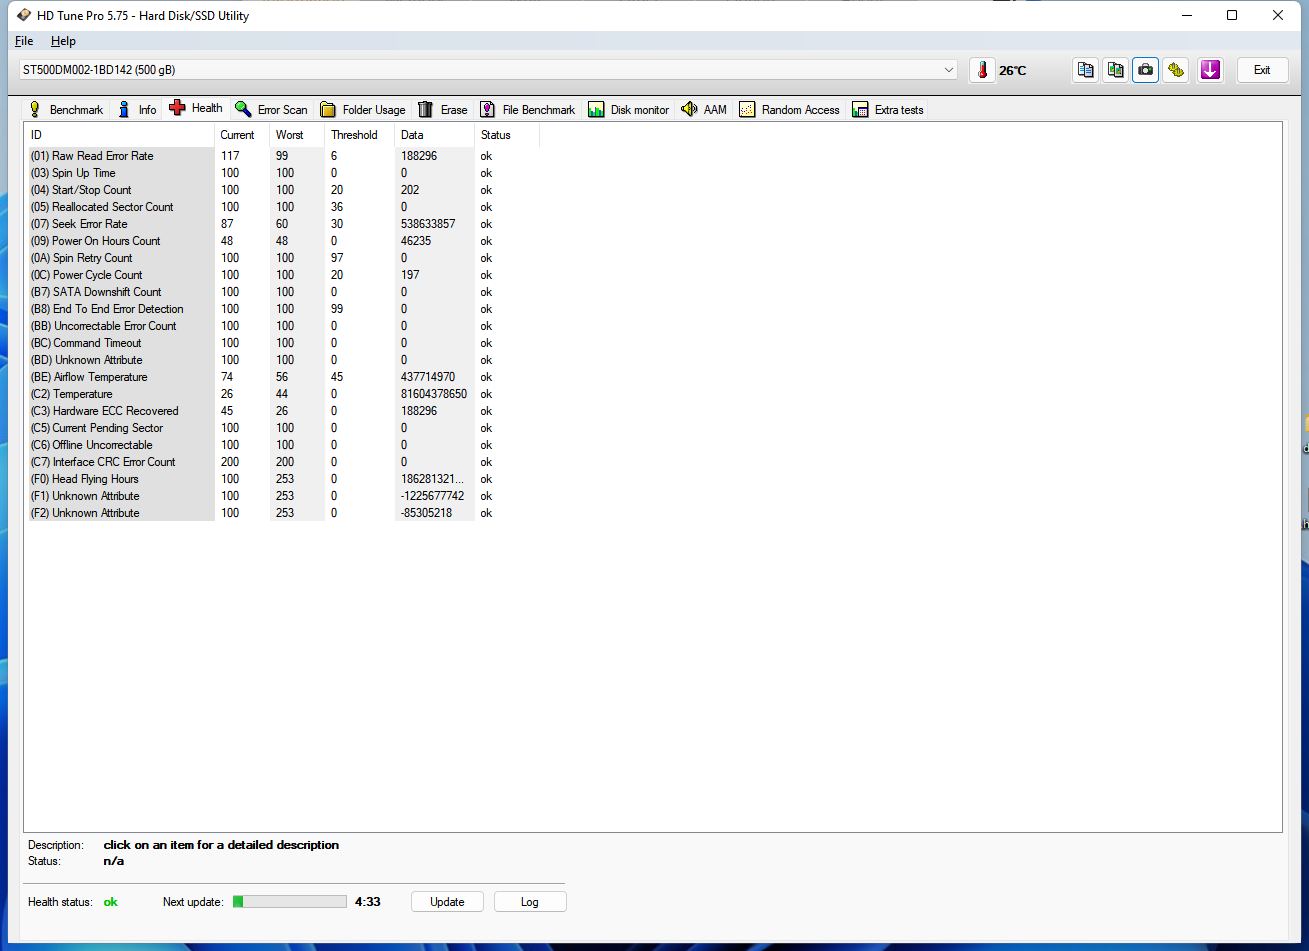
Task: Click the Threshold column header
Action: (x=354, y=135)
